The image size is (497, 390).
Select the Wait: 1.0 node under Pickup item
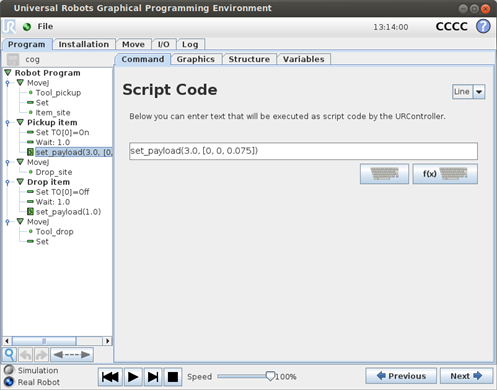pyautogui.click(x=53, y=142)
